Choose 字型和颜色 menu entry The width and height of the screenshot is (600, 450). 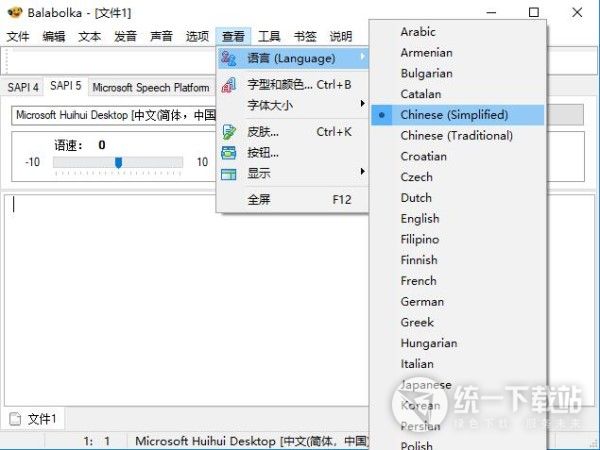tap(293, 85)
